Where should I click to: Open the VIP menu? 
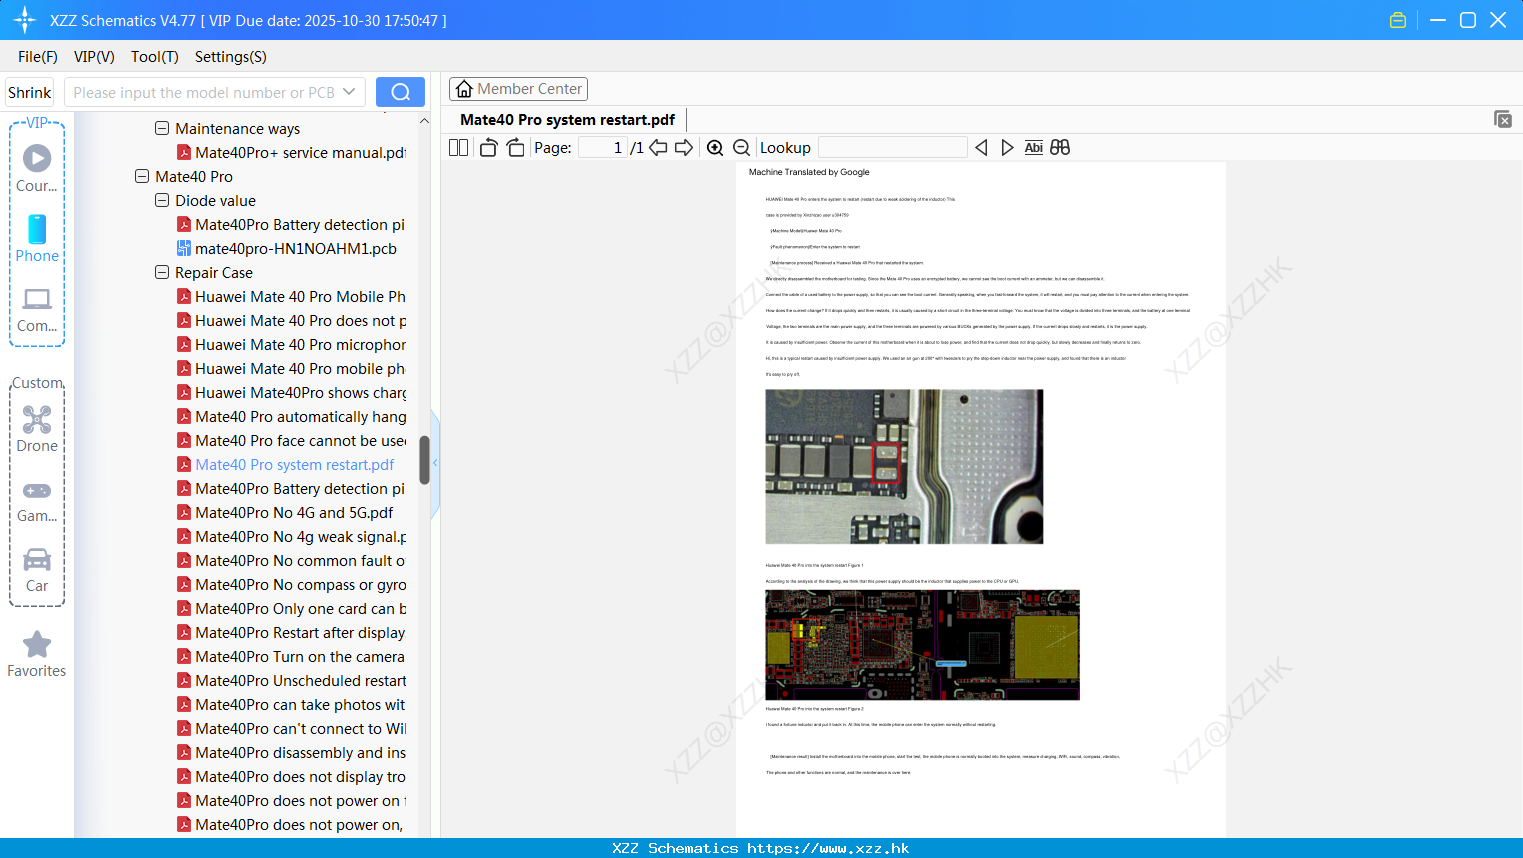coord(94,57)
